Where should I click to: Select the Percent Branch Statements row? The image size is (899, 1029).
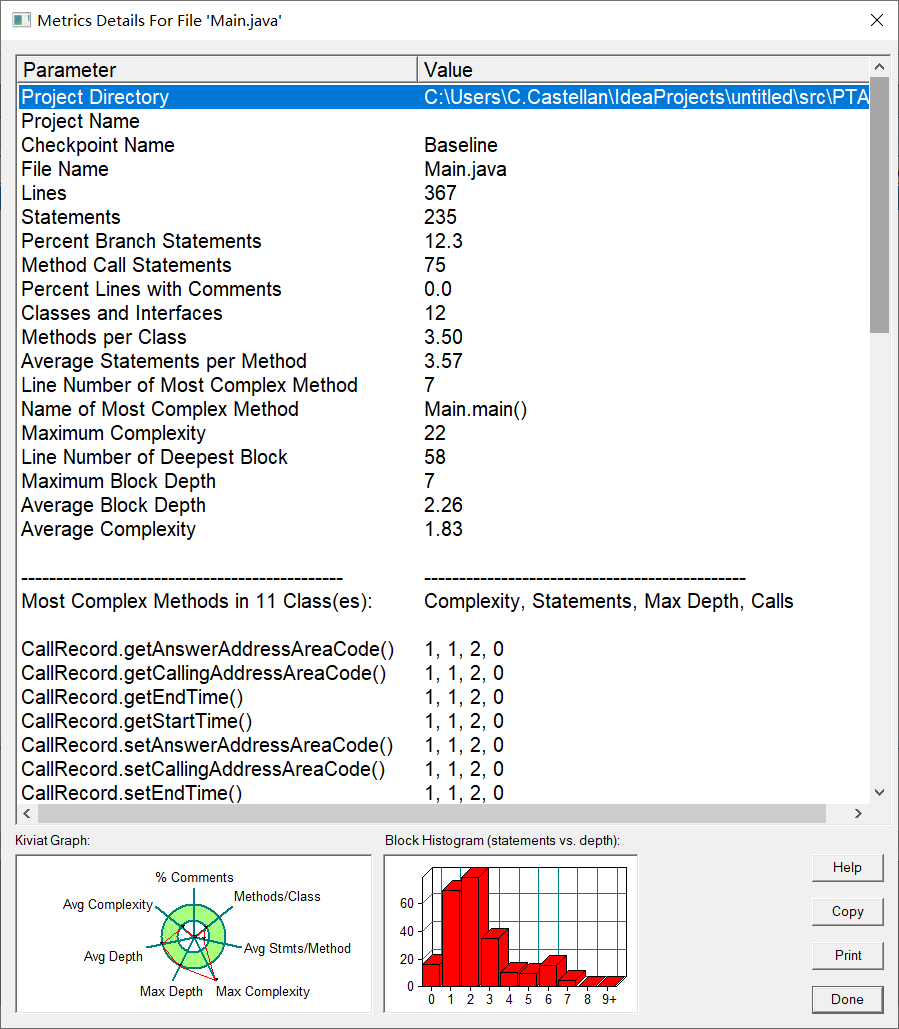coord(444,241)
